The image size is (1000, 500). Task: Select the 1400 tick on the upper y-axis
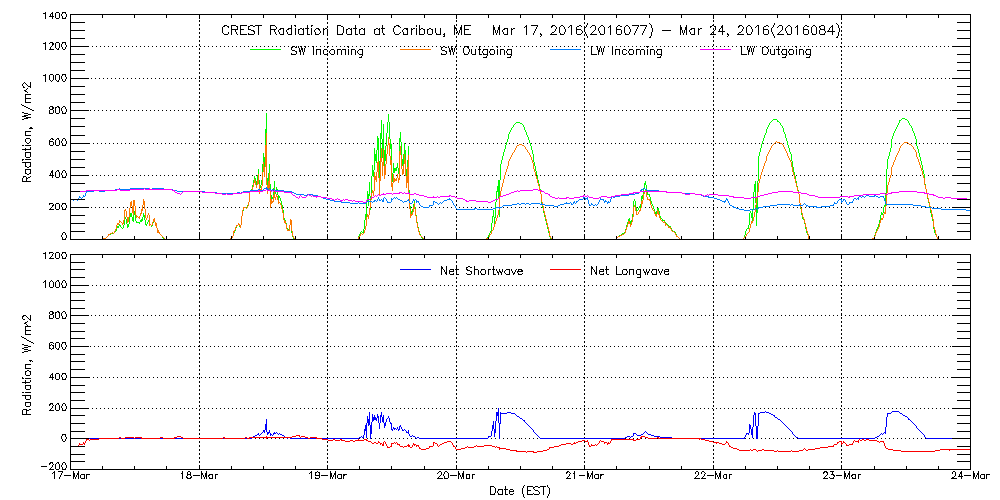(x=53, y=17)
